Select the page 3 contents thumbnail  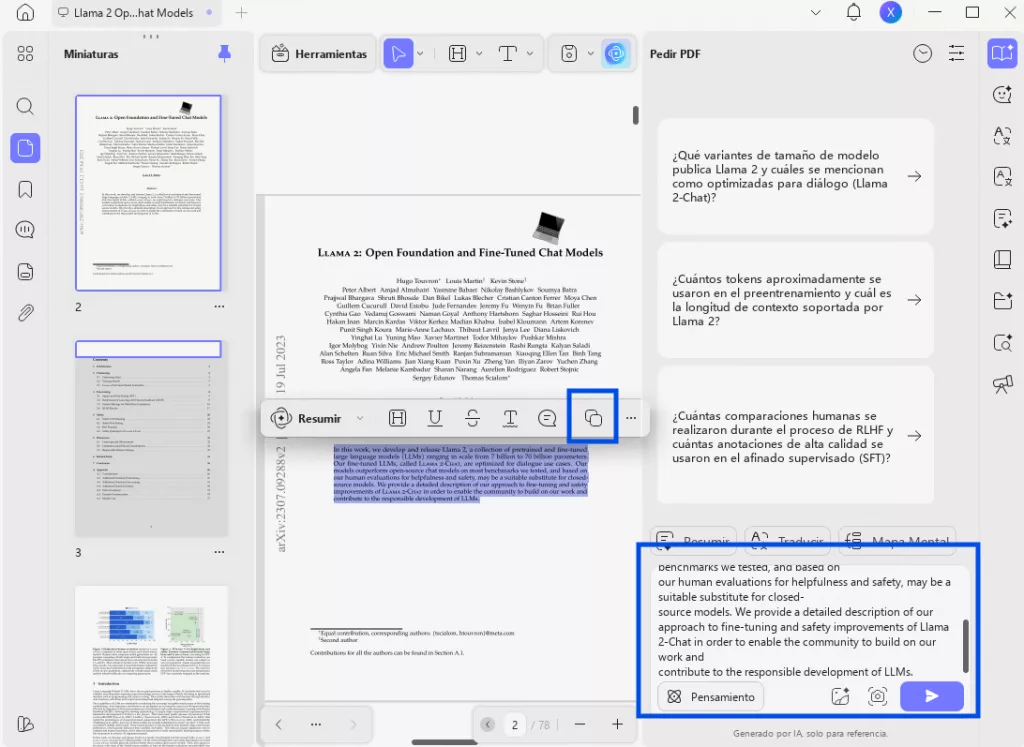[151, 438]
